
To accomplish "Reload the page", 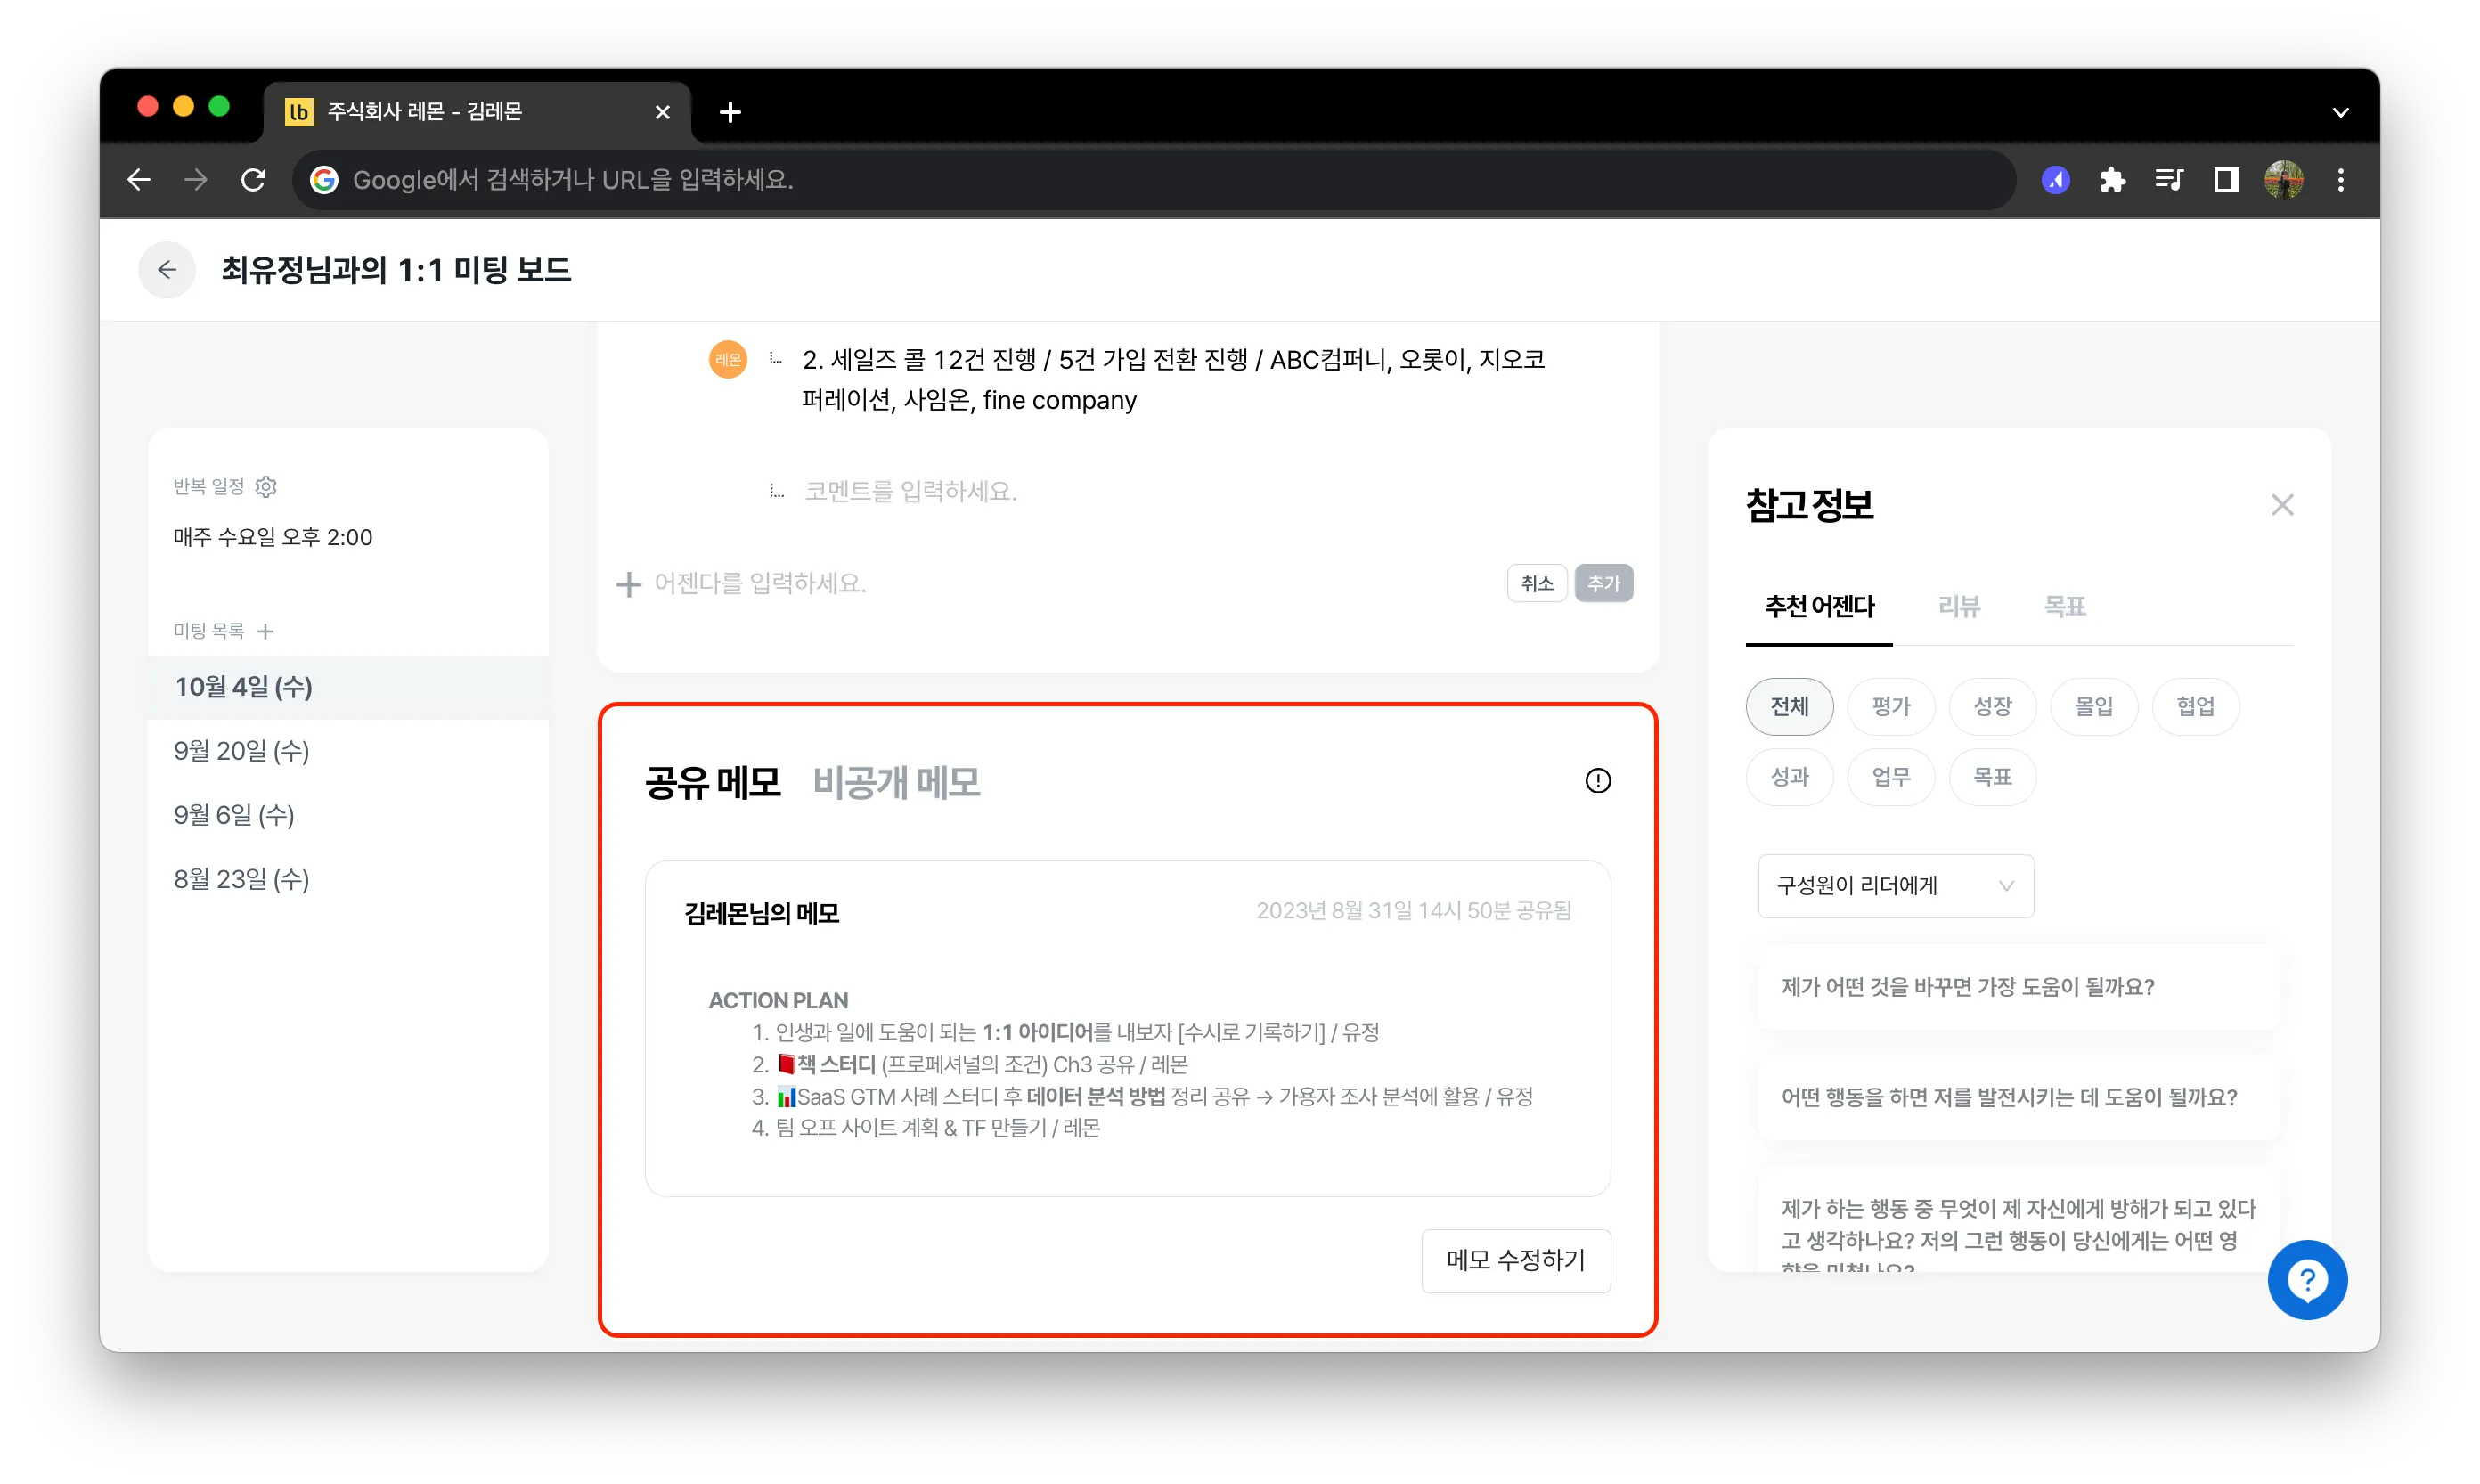I will [x=254, y=180].
